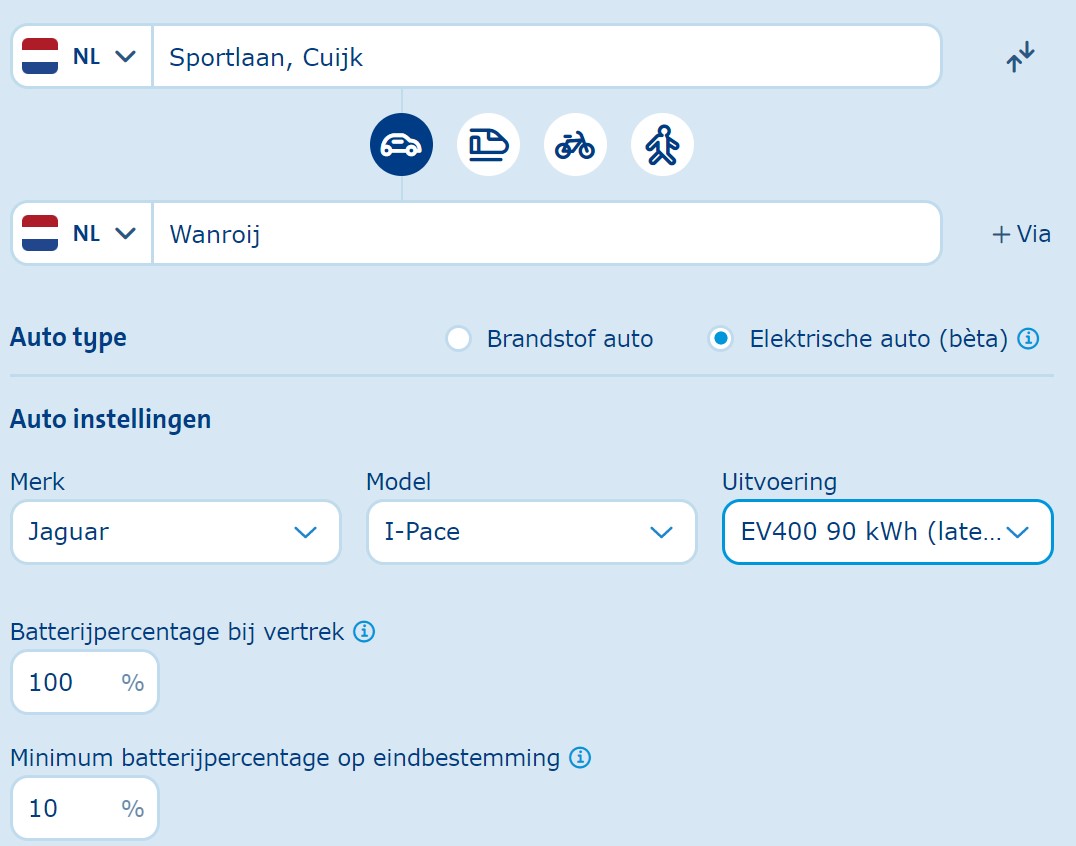Swap origin and destination with arrows icon

tap(1021, 57)
